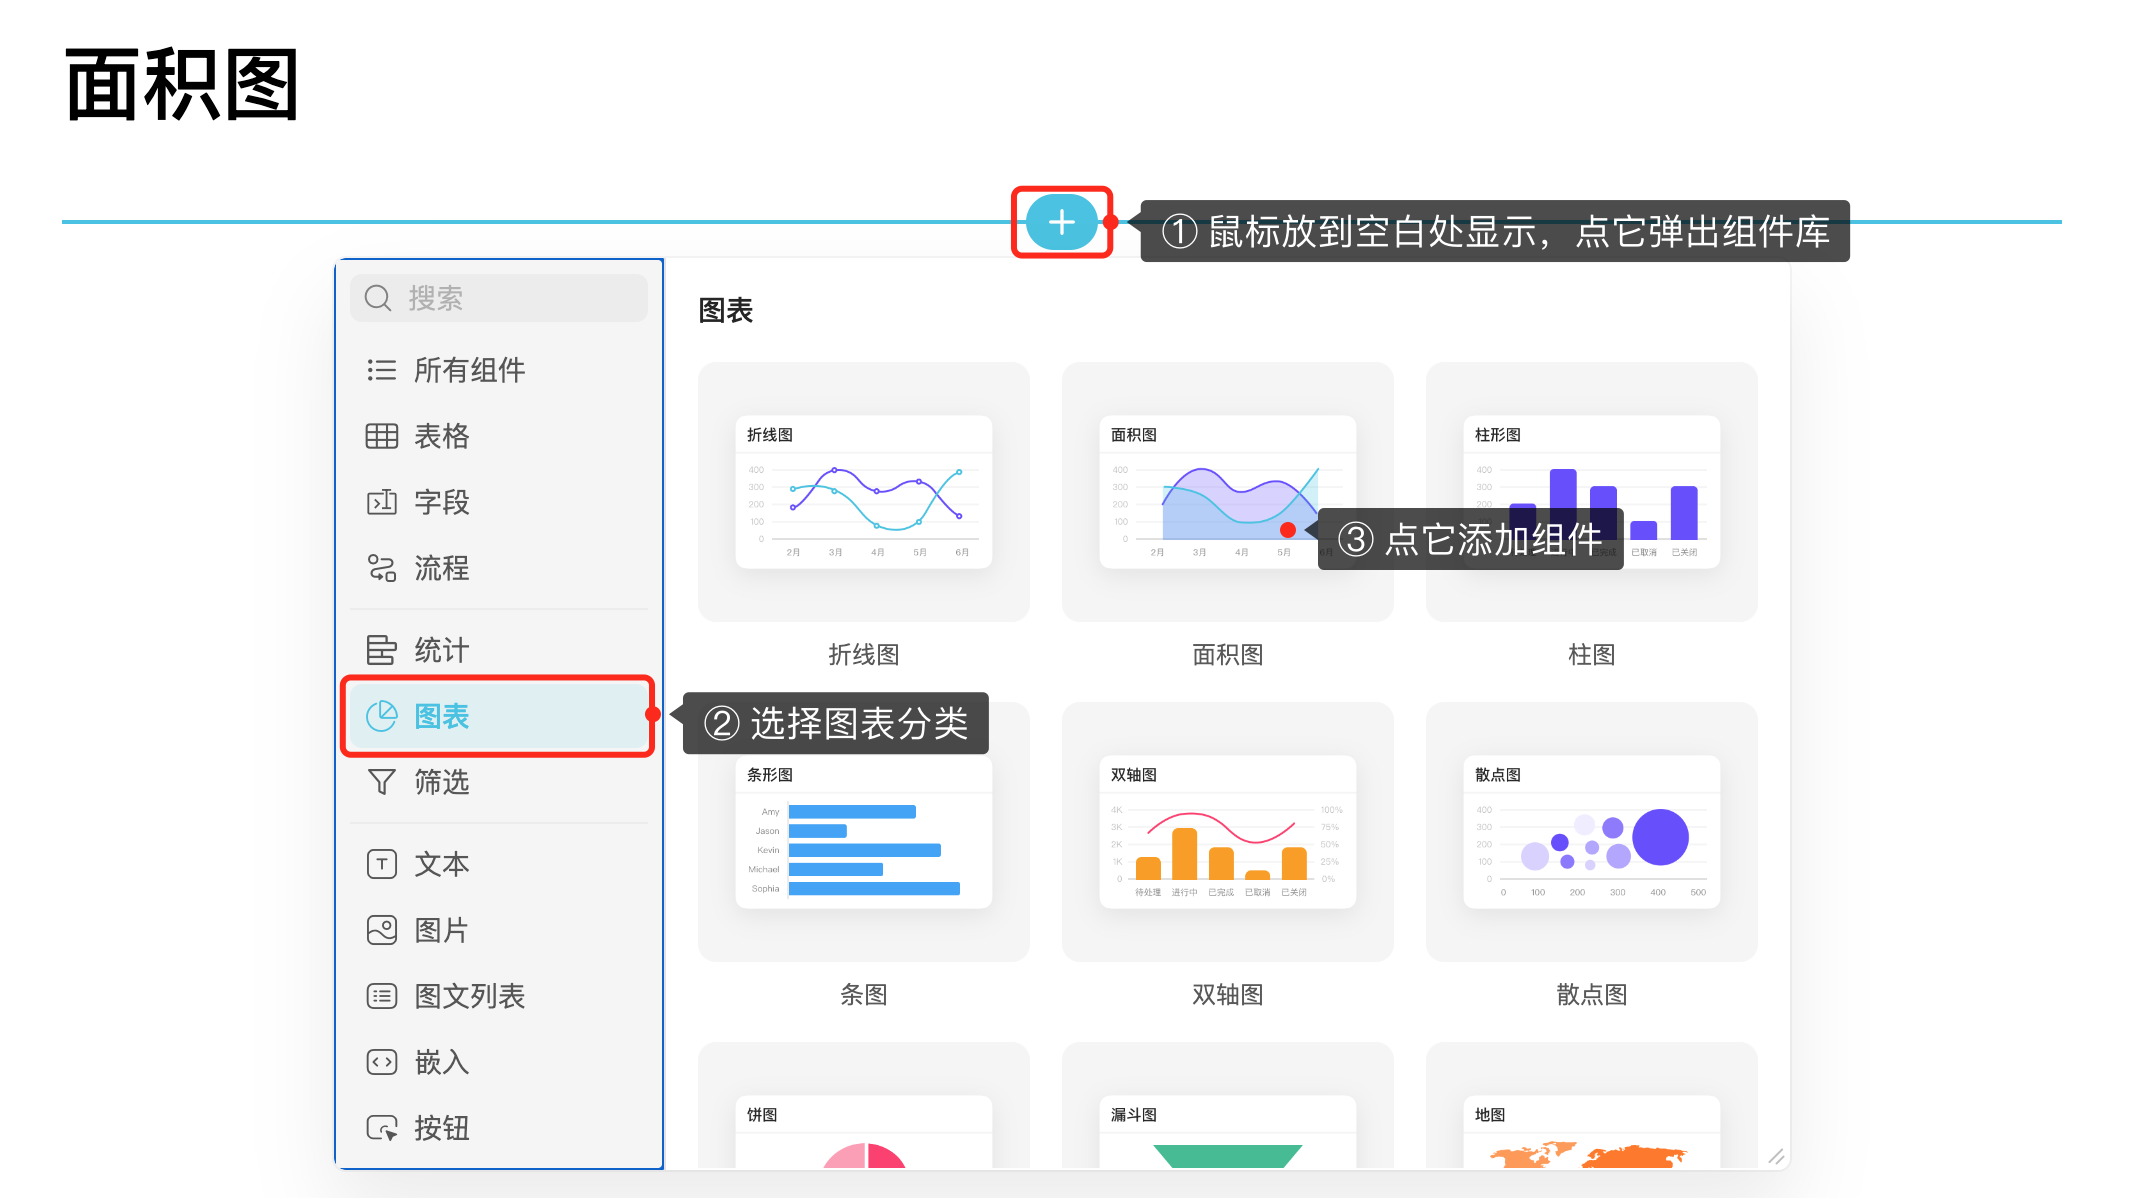Select the 表格 category
The image size is (2130, 1198).
pyautogui.click(x=499, y=436)
